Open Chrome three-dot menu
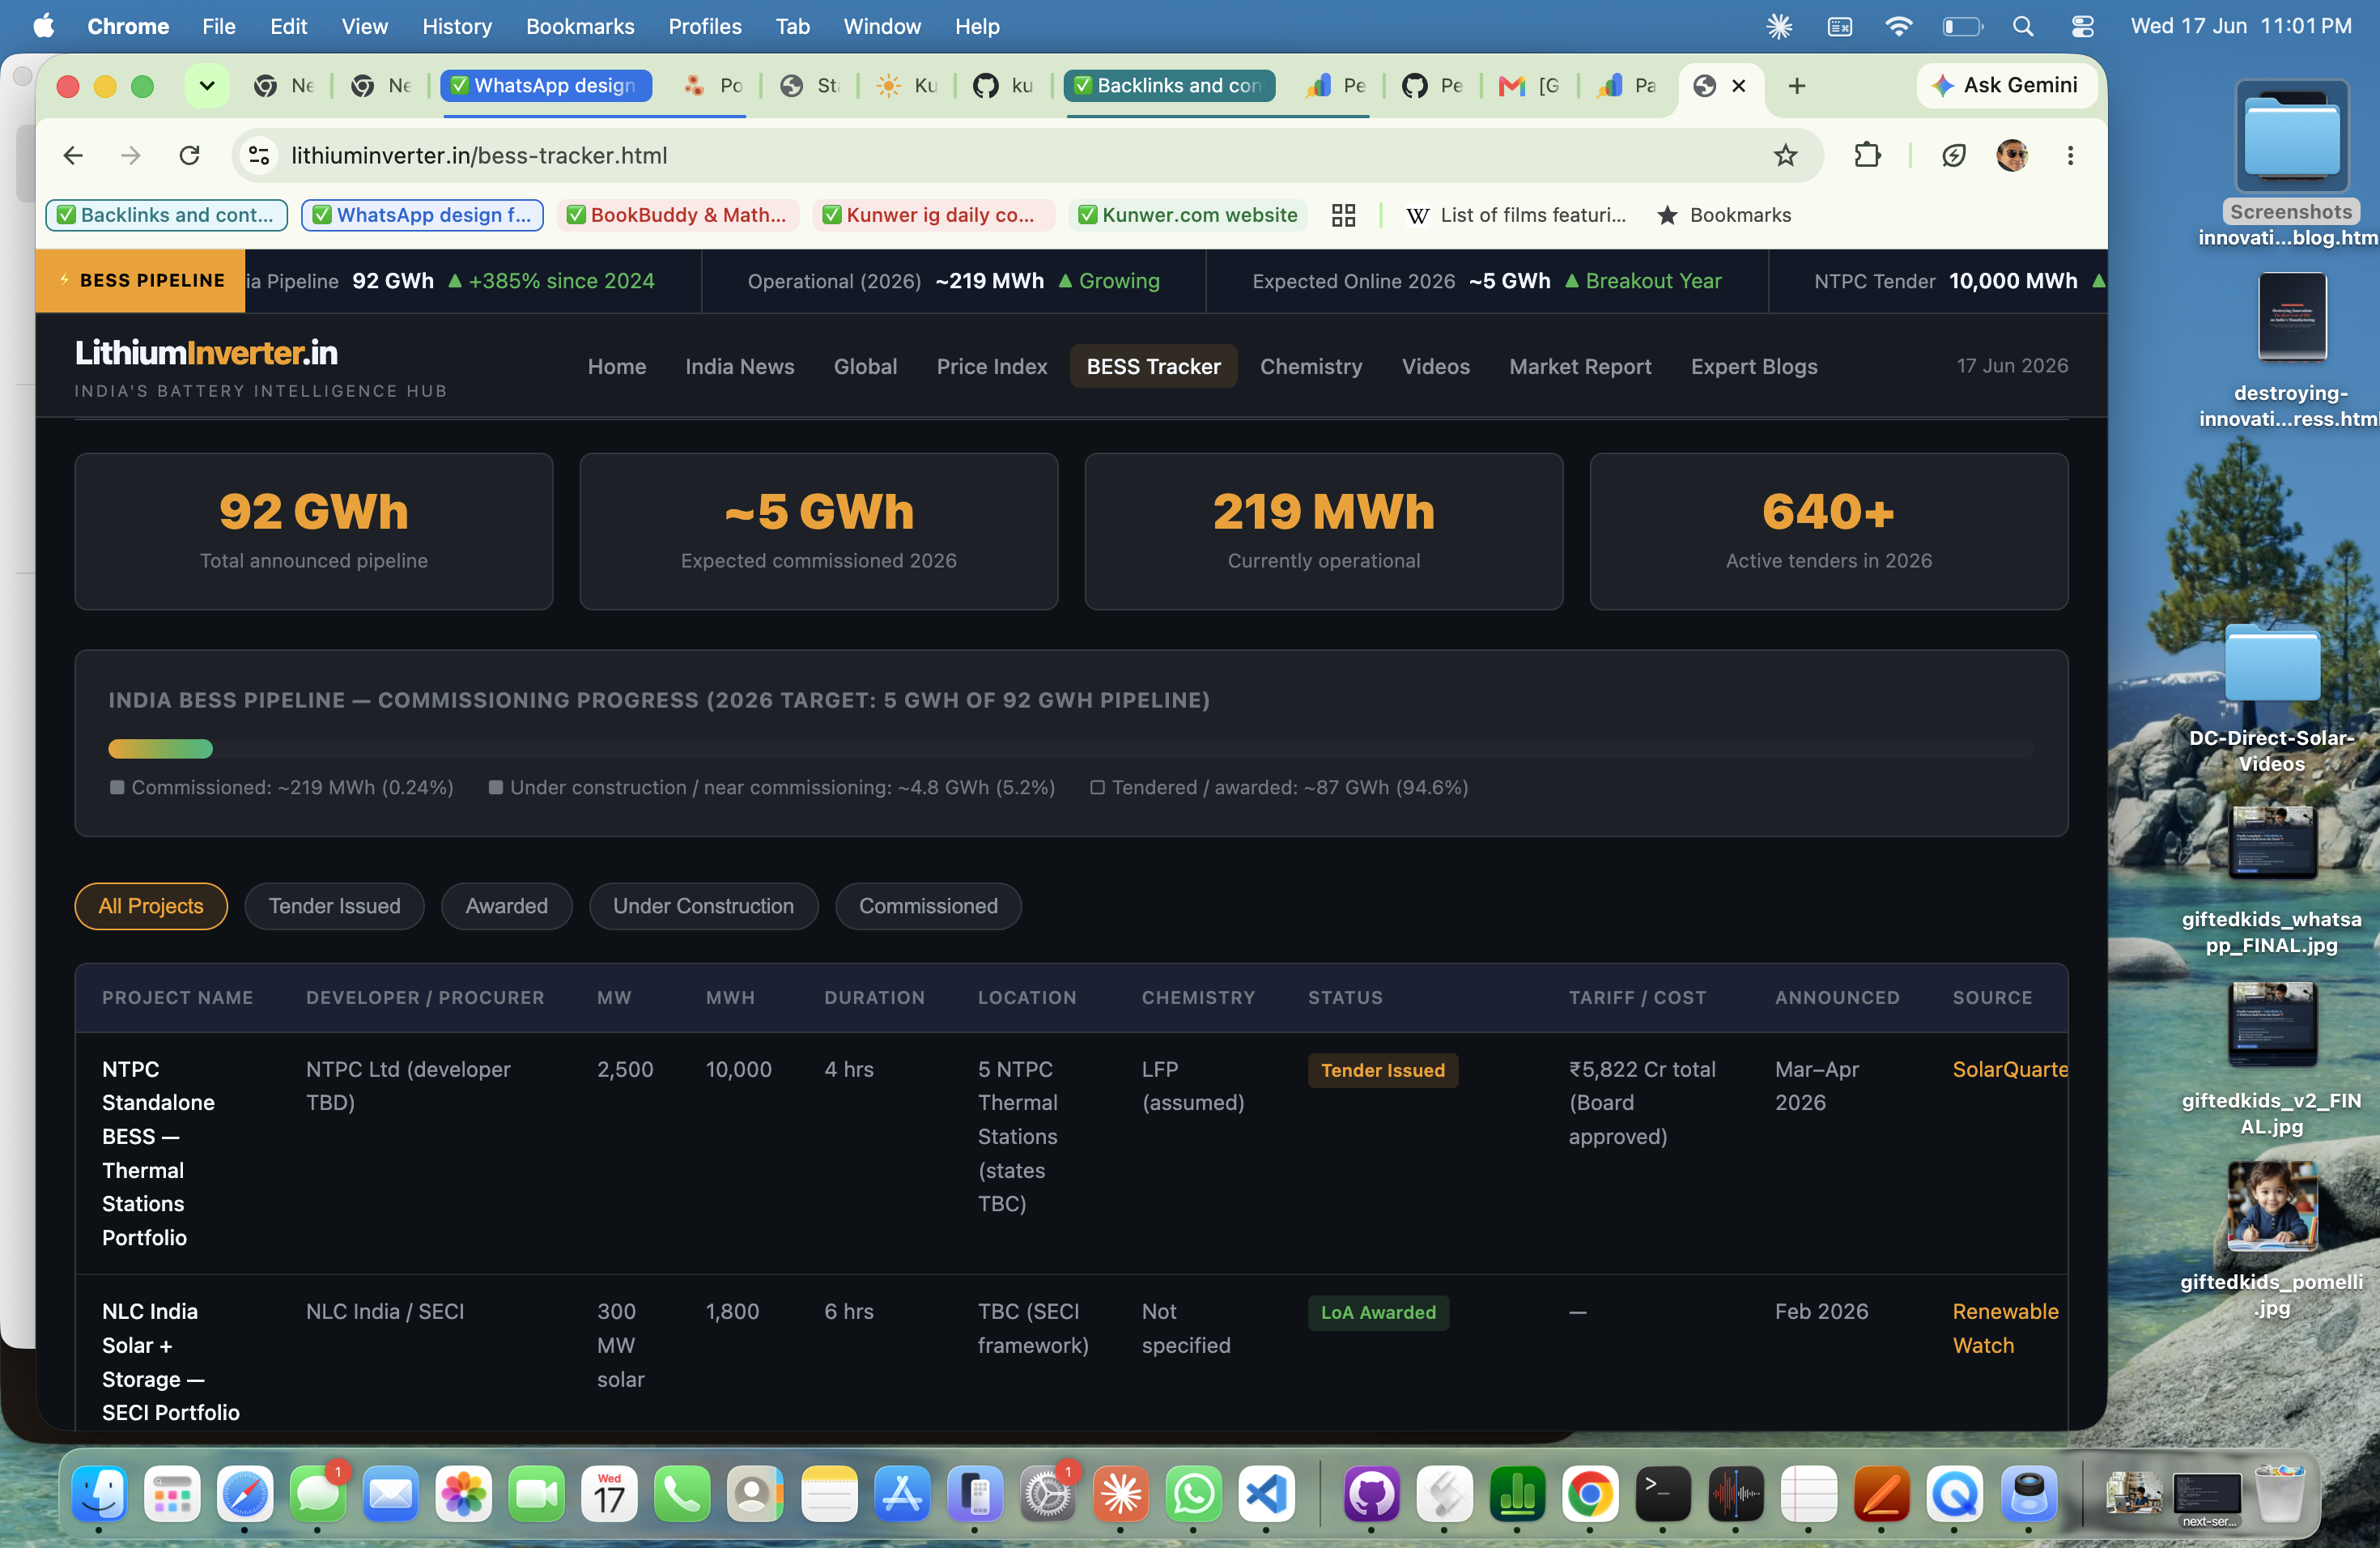The width and height of the screenshot is (2380, 1548). click(x=2070, y=155)
